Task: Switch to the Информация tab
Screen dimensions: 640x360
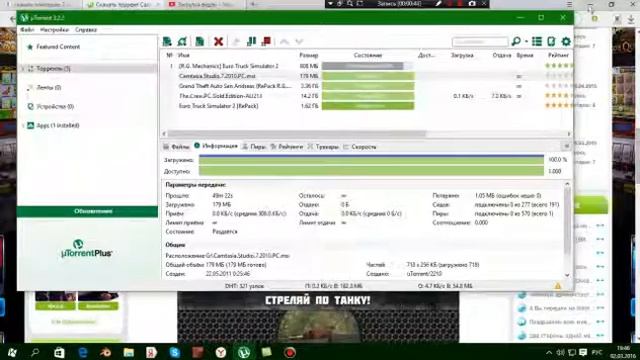Action: [216, 146]
